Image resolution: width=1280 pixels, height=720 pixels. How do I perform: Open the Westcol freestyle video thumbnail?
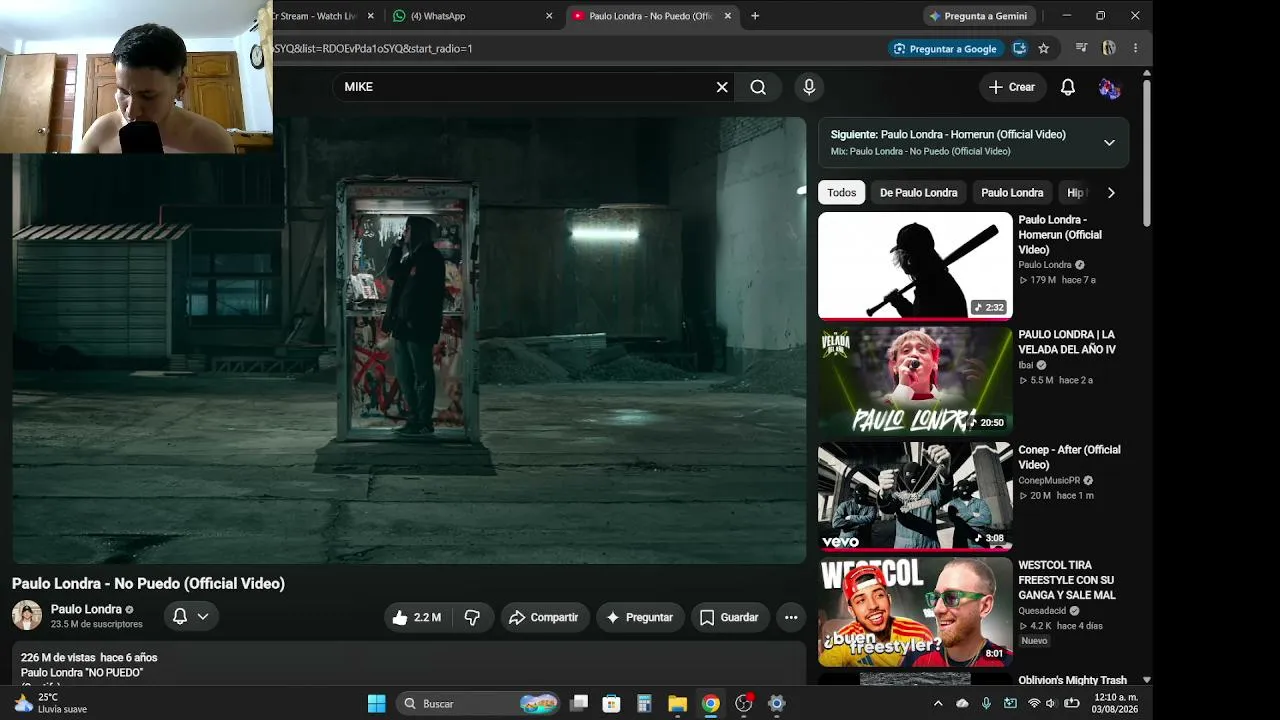tap(915, 611)
